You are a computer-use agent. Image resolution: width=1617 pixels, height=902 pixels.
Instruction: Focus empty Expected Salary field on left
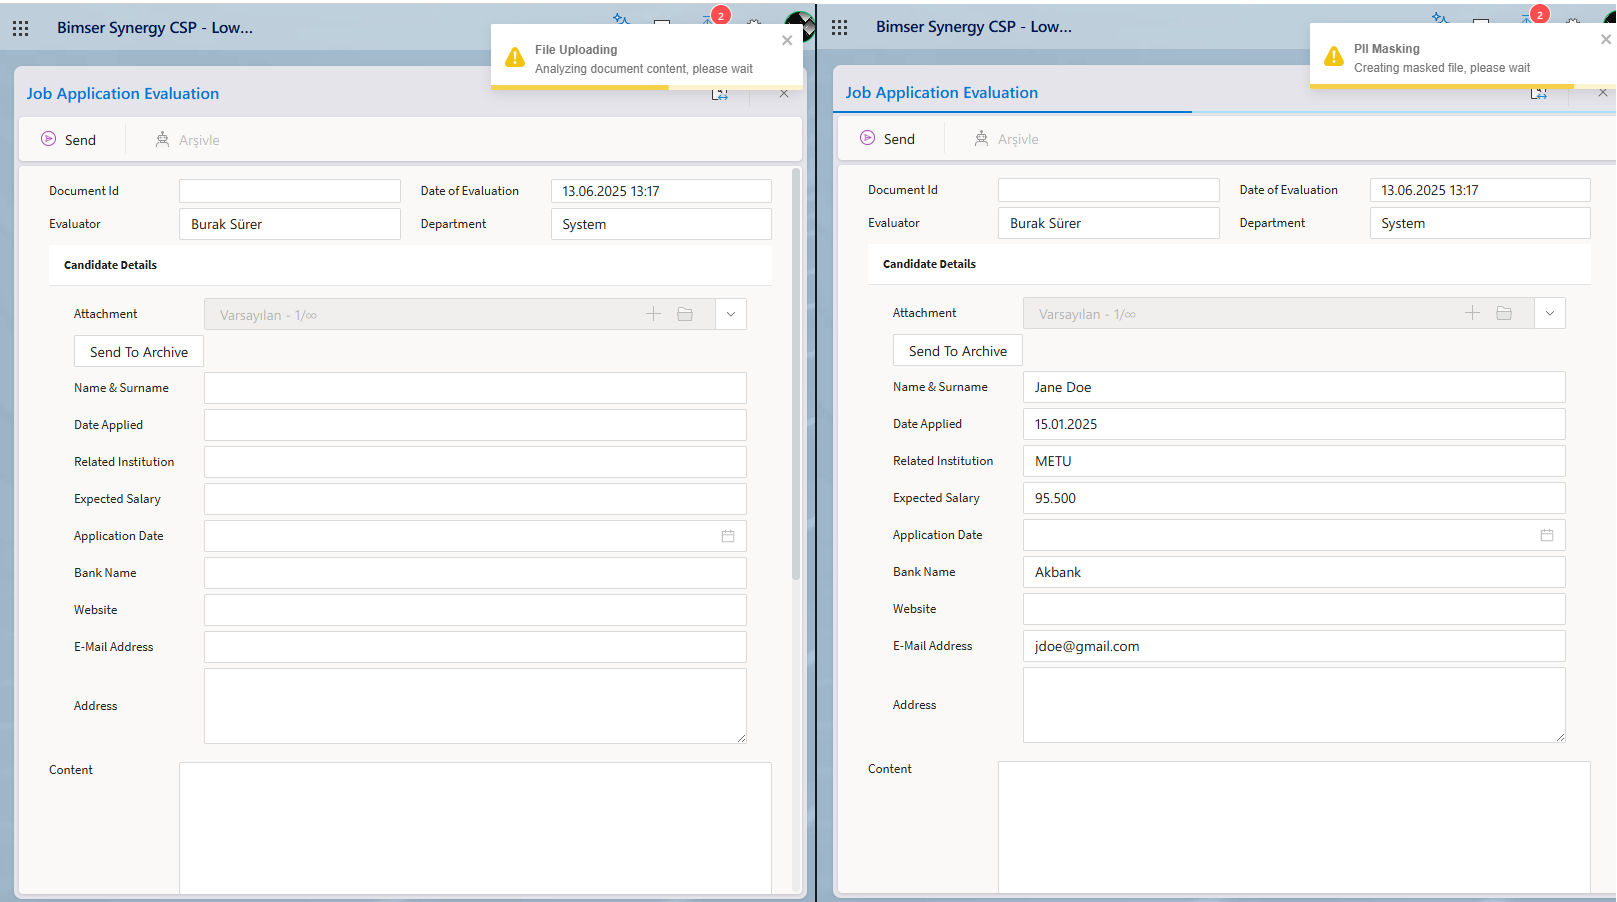[475, 499]
